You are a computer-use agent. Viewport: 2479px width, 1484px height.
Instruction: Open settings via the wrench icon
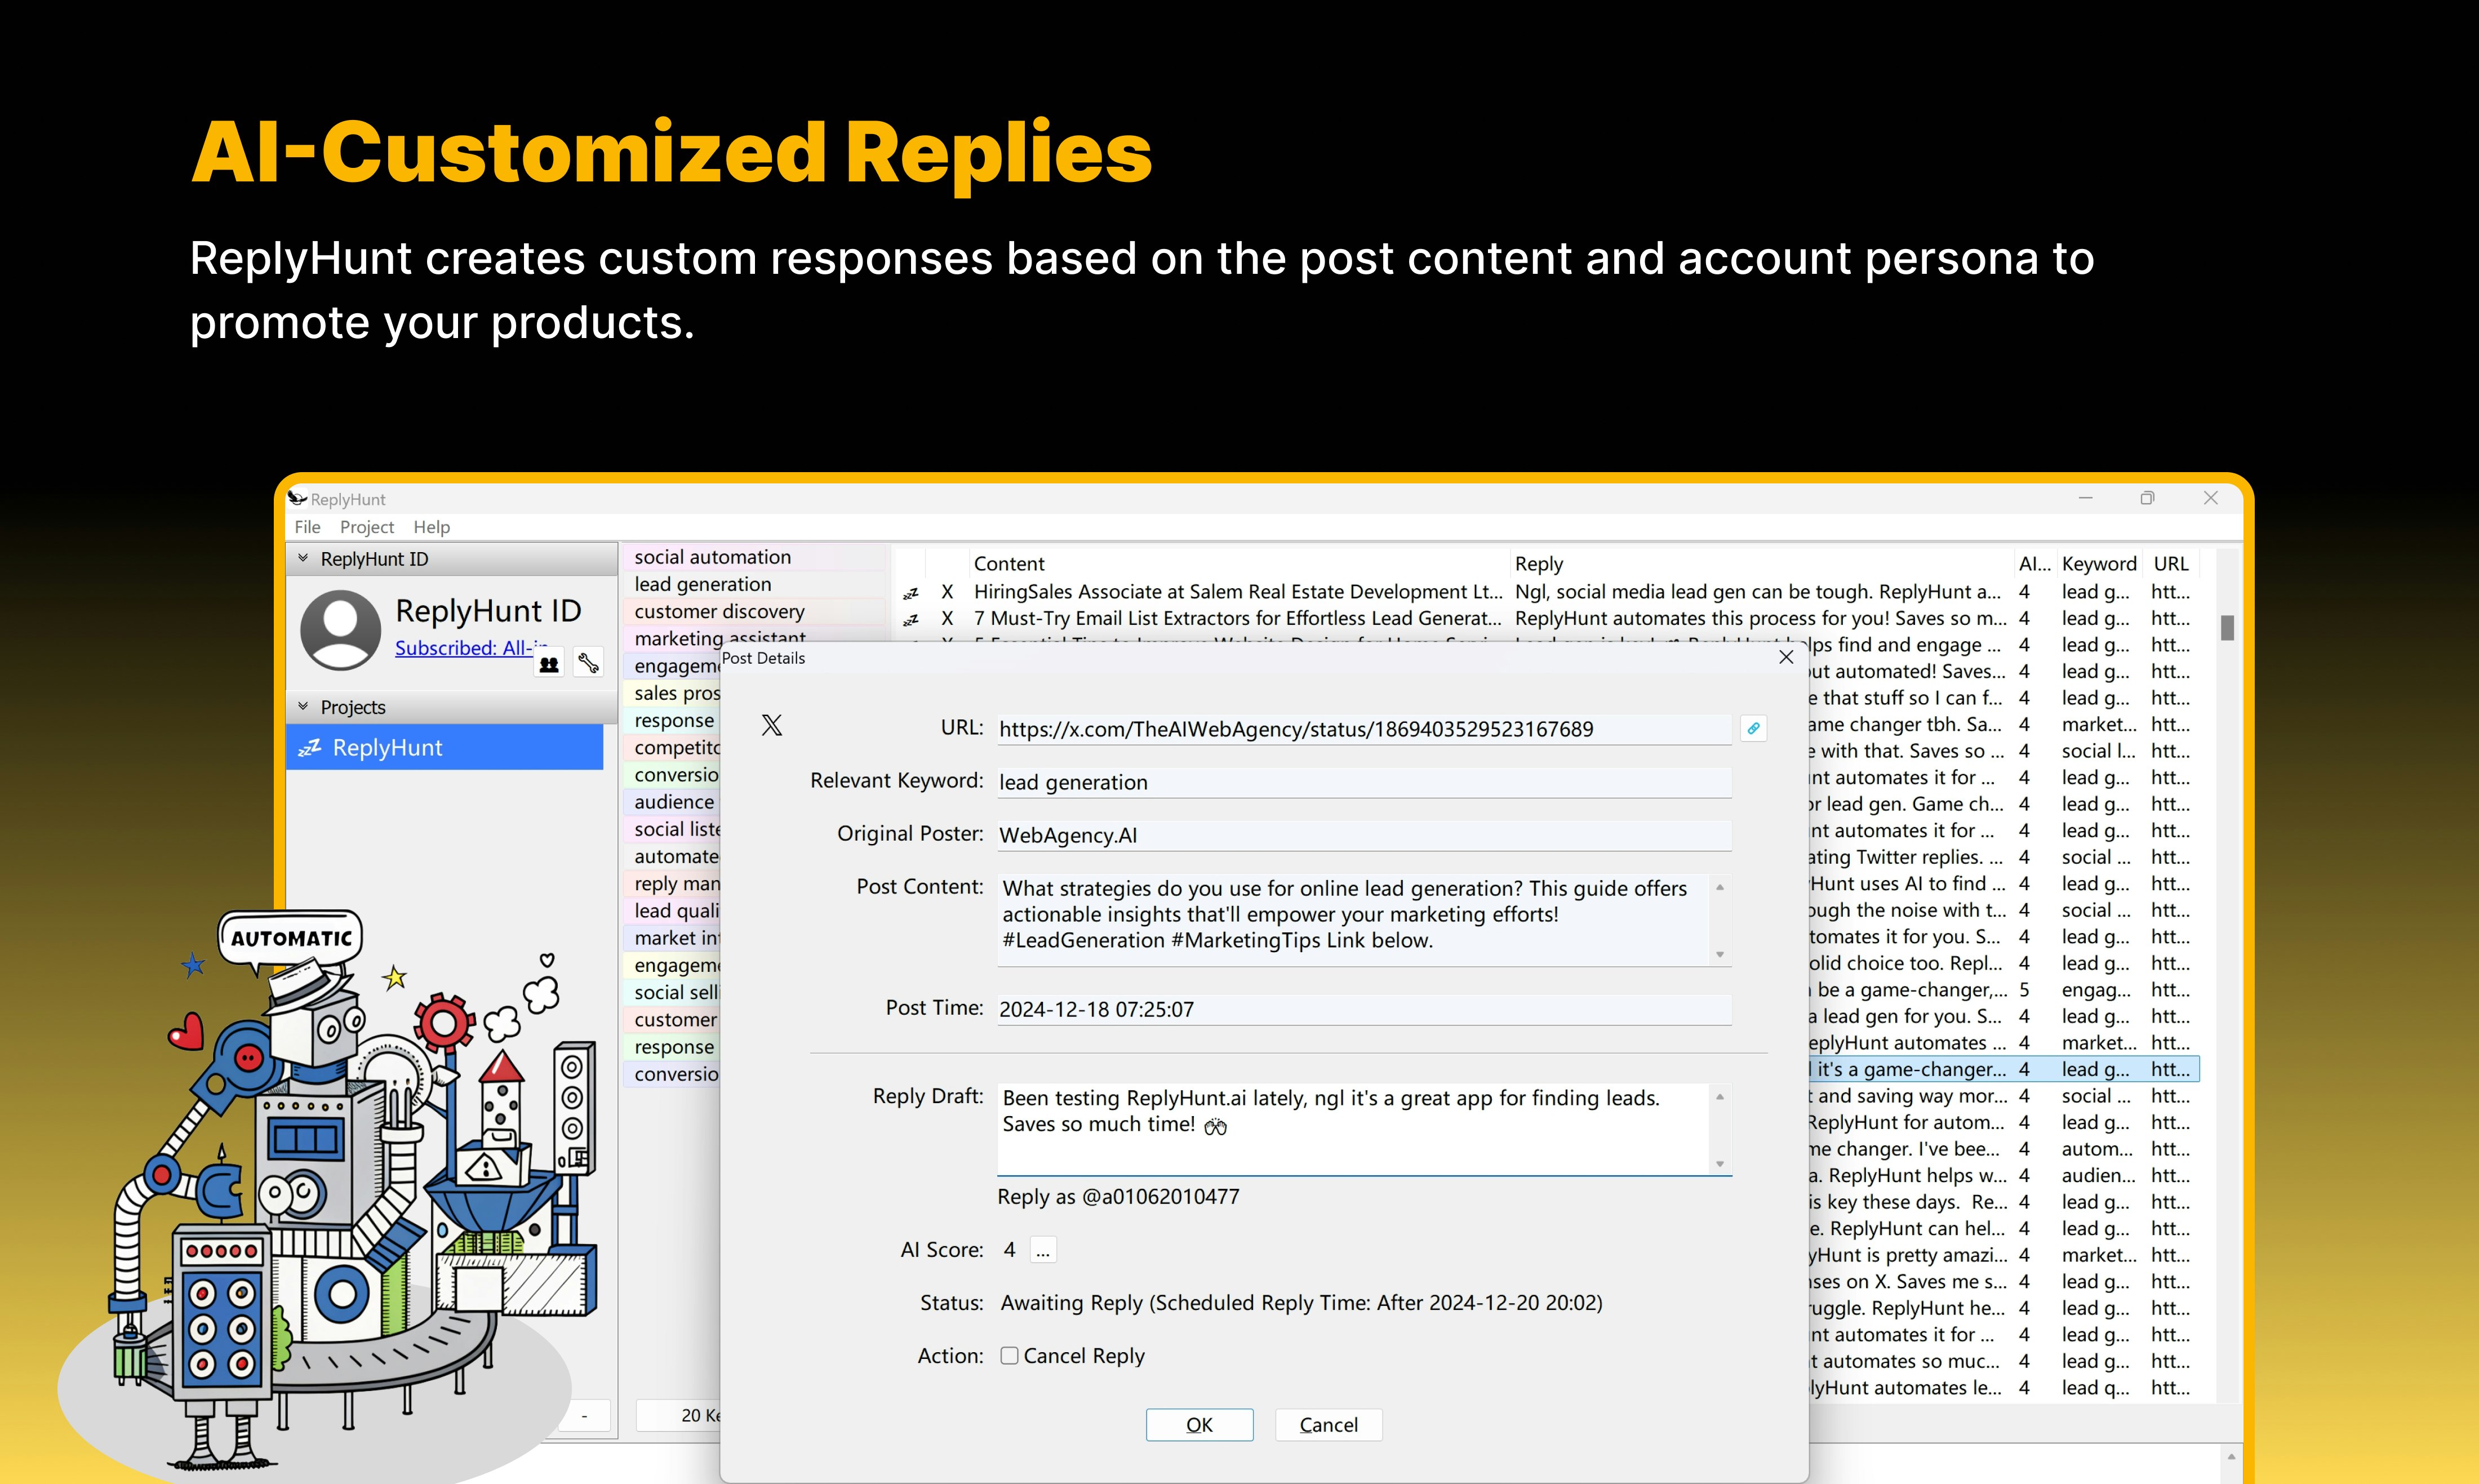(589, 662)
